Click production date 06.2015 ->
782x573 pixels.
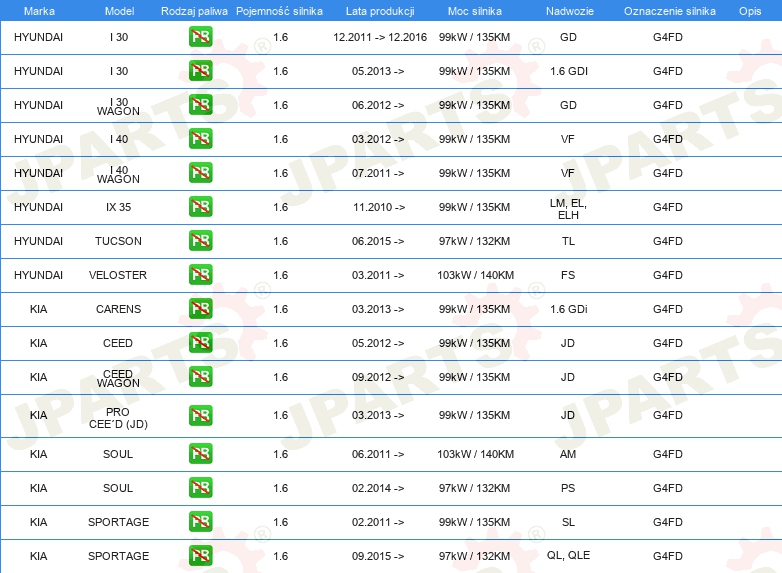pyautogui.click(x=378, y=241)
